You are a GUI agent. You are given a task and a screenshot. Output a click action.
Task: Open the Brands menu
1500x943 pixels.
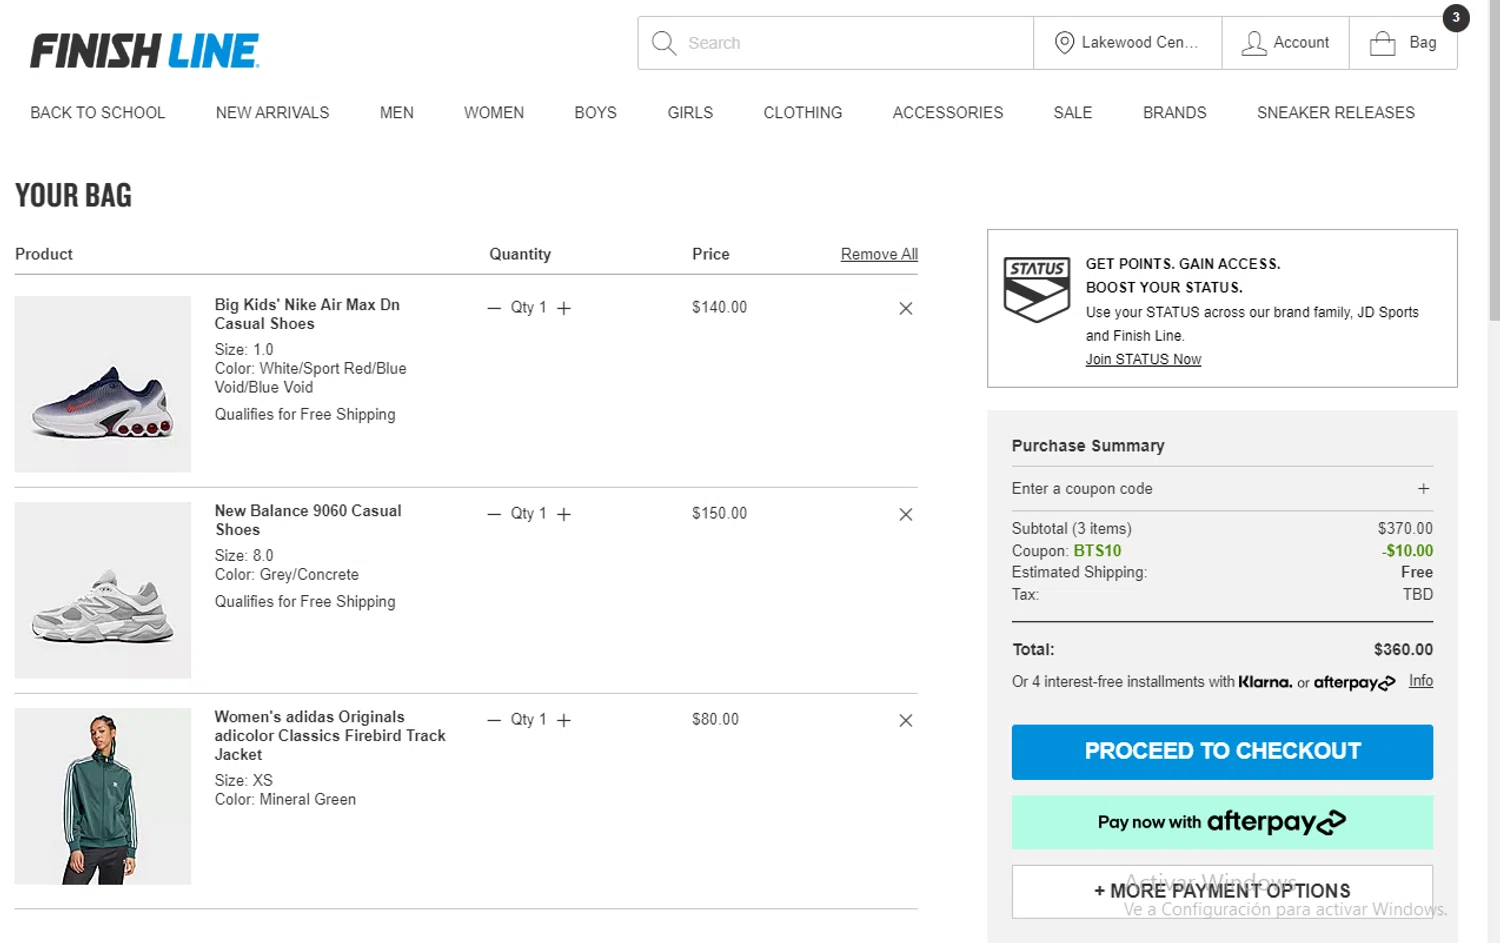coord(1175,113)
